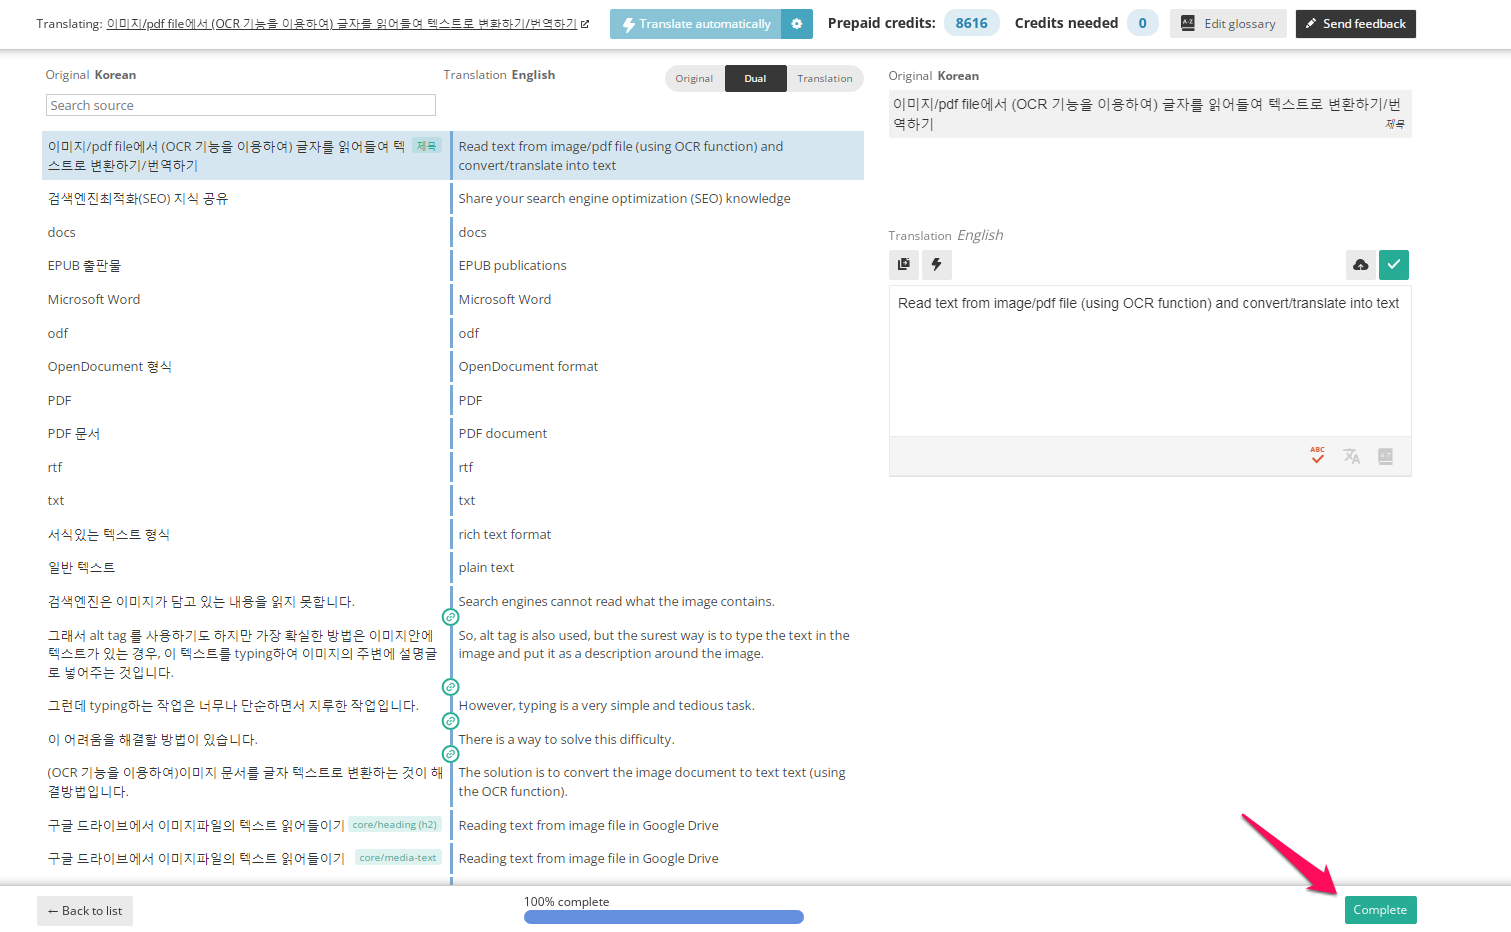Copy original text into translation field
Image resolution: width=1511 pixels, height=932 pixels.
(904, 265)
